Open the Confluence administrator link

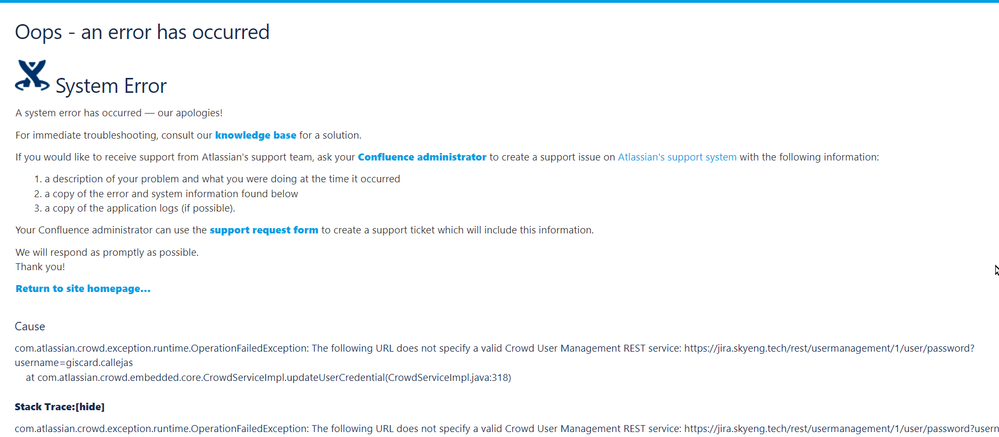(x=422, y=157)
